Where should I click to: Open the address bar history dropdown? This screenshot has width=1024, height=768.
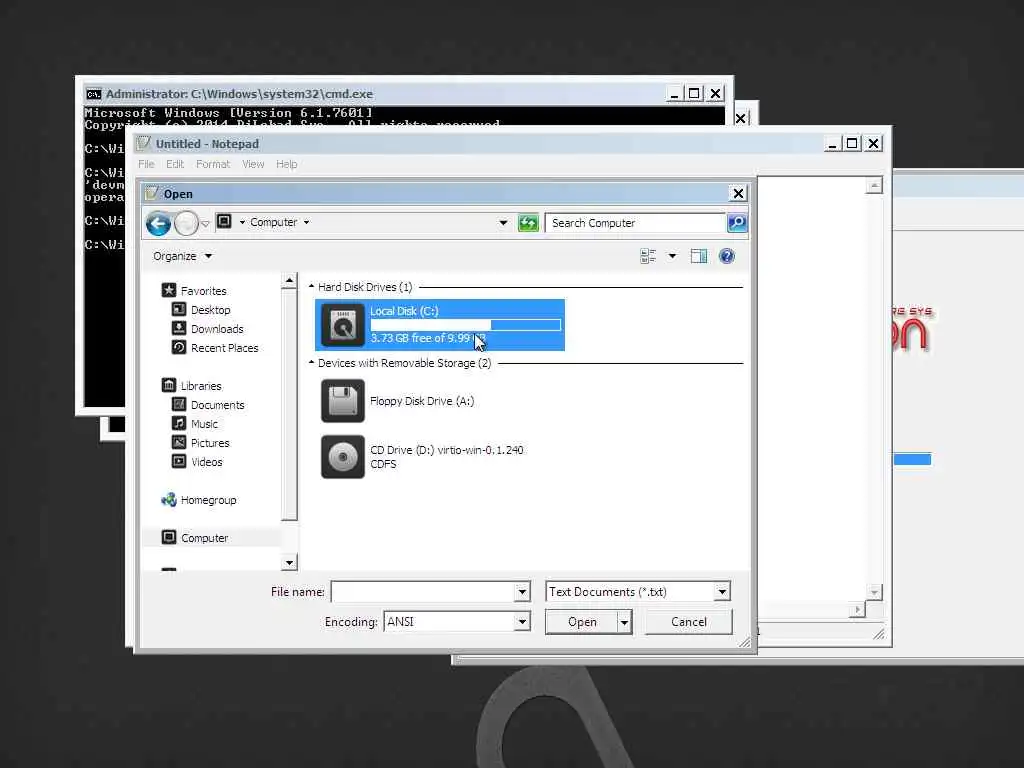[x=503, y=223]
